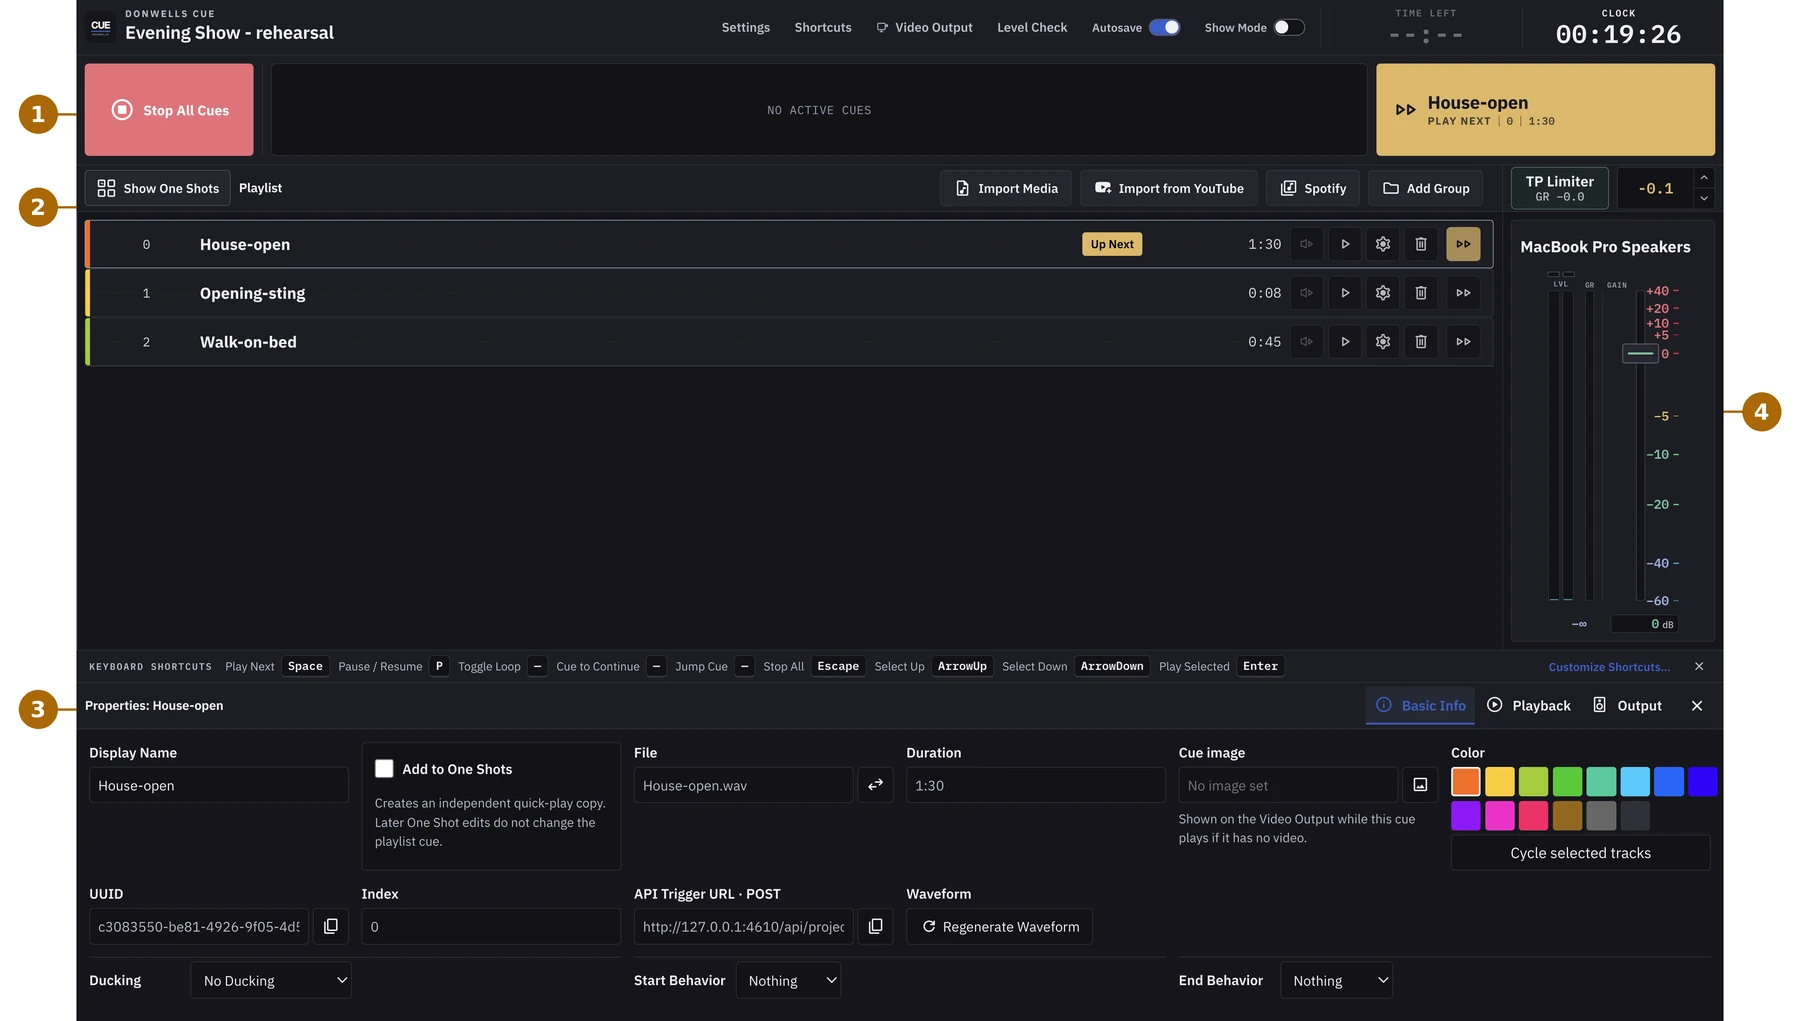Open Shortcuts menu

(x=823, y=28)
